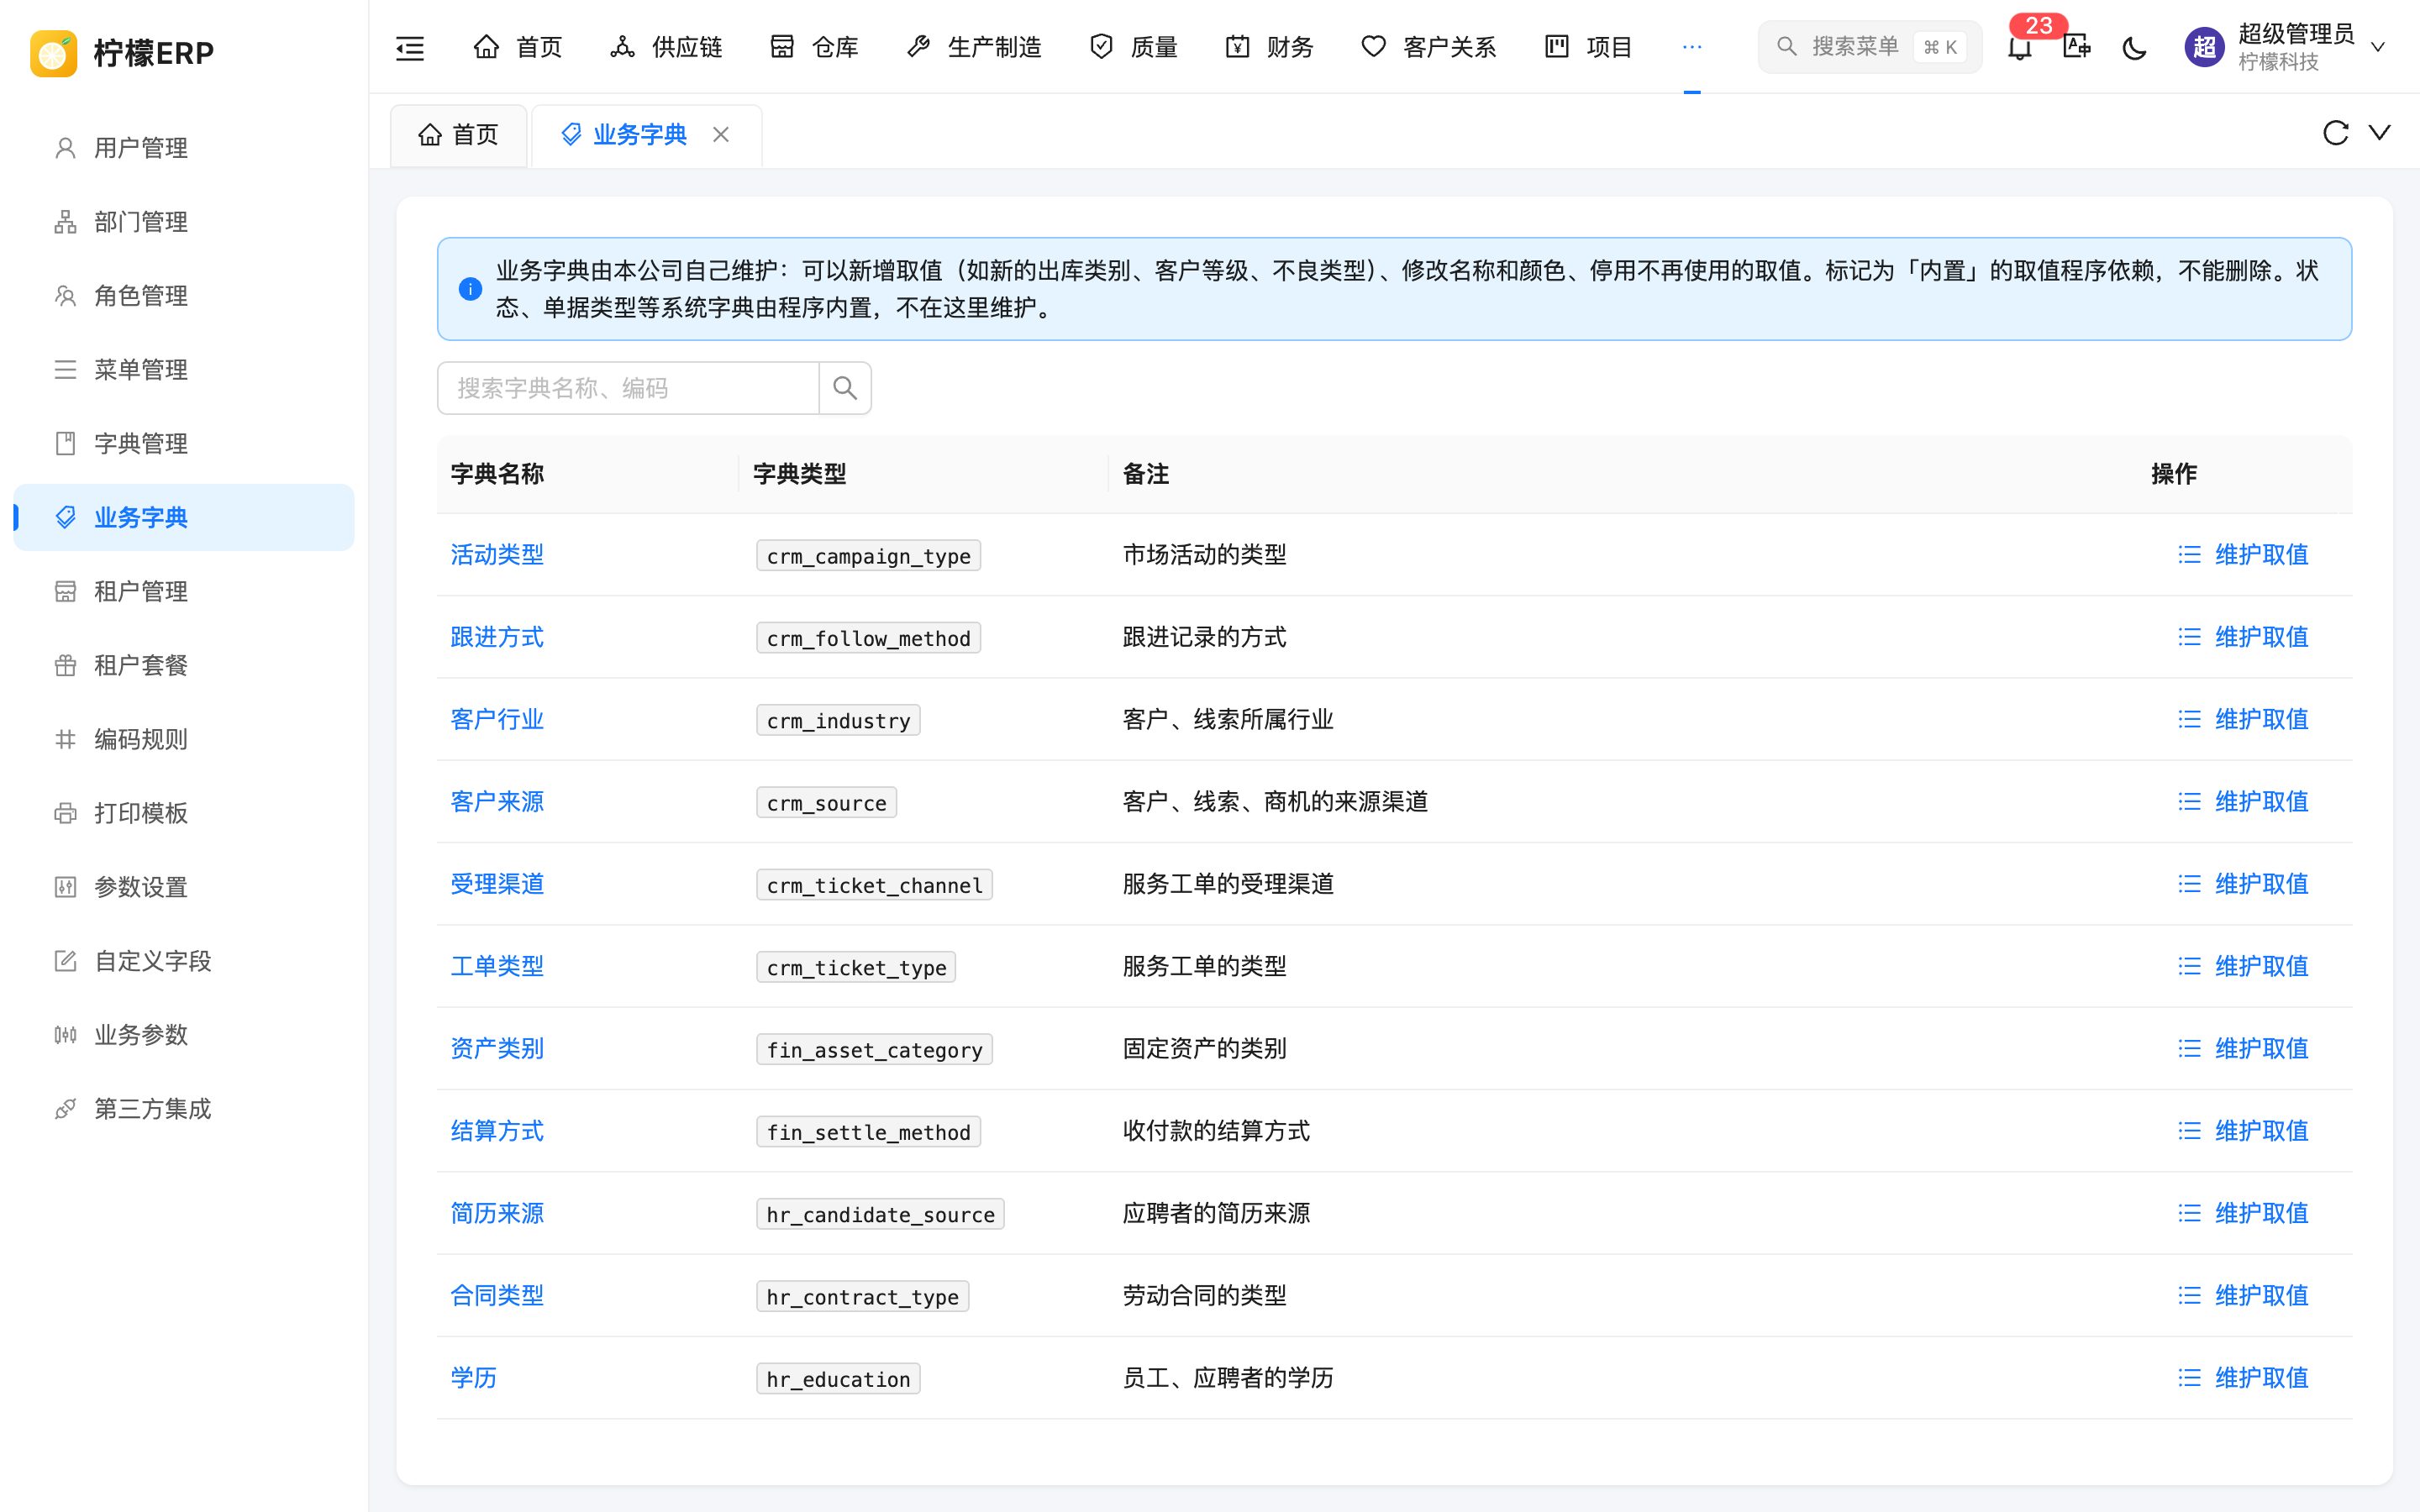Open the 客户行业 dictionary link
2420x1512 pixels.
pyautogui.click(x=497, y=720)
